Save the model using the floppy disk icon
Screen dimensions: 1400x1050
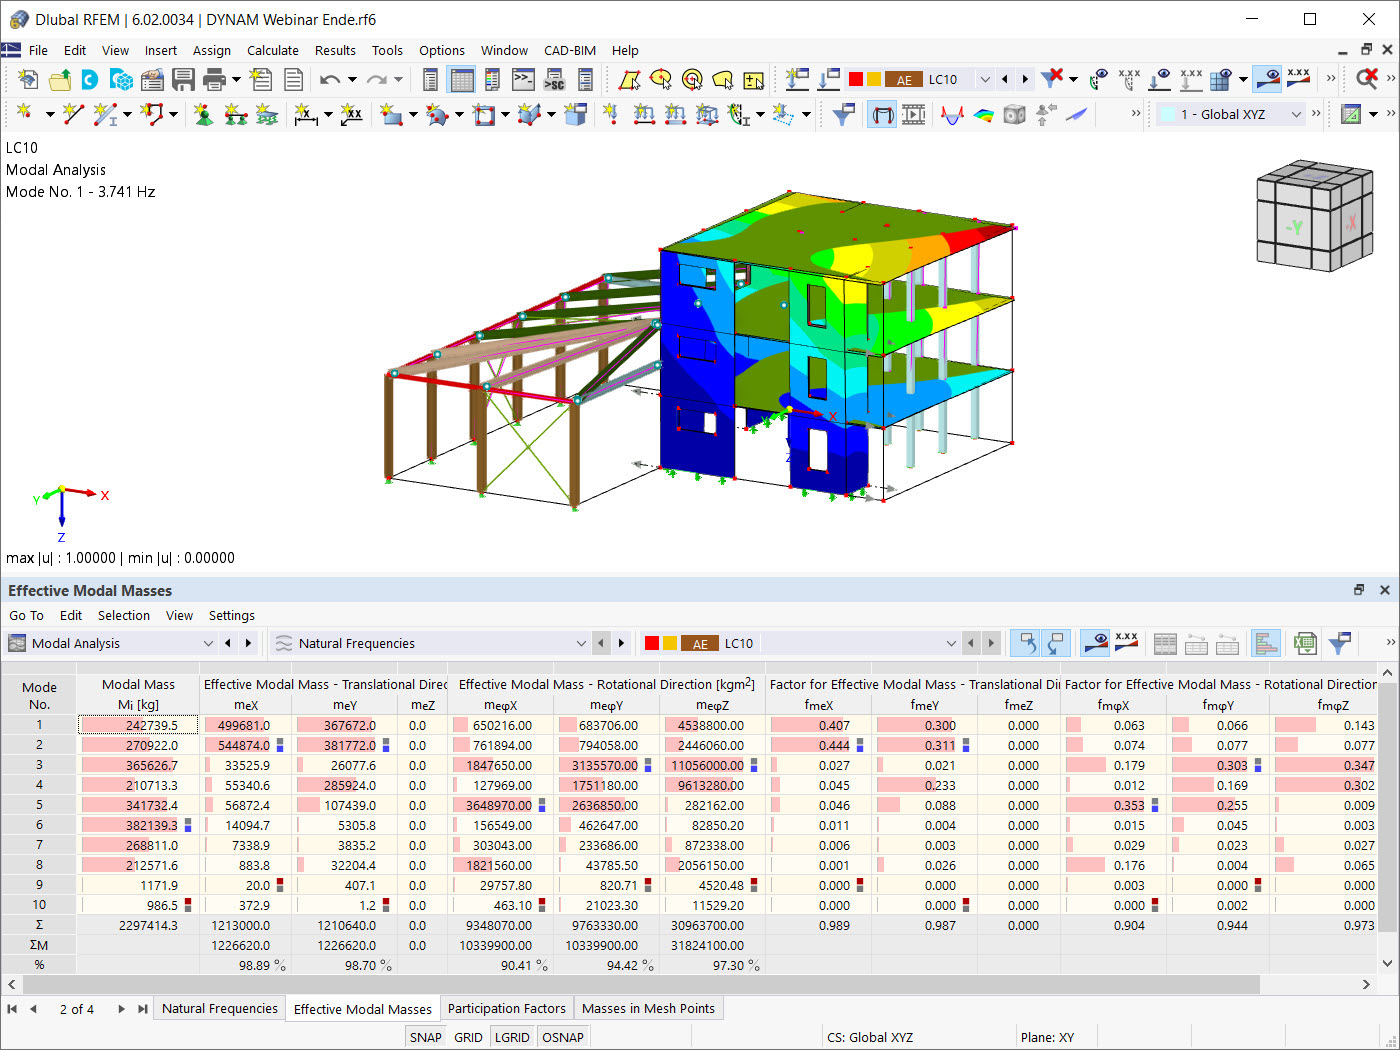(x=183, y=80)
